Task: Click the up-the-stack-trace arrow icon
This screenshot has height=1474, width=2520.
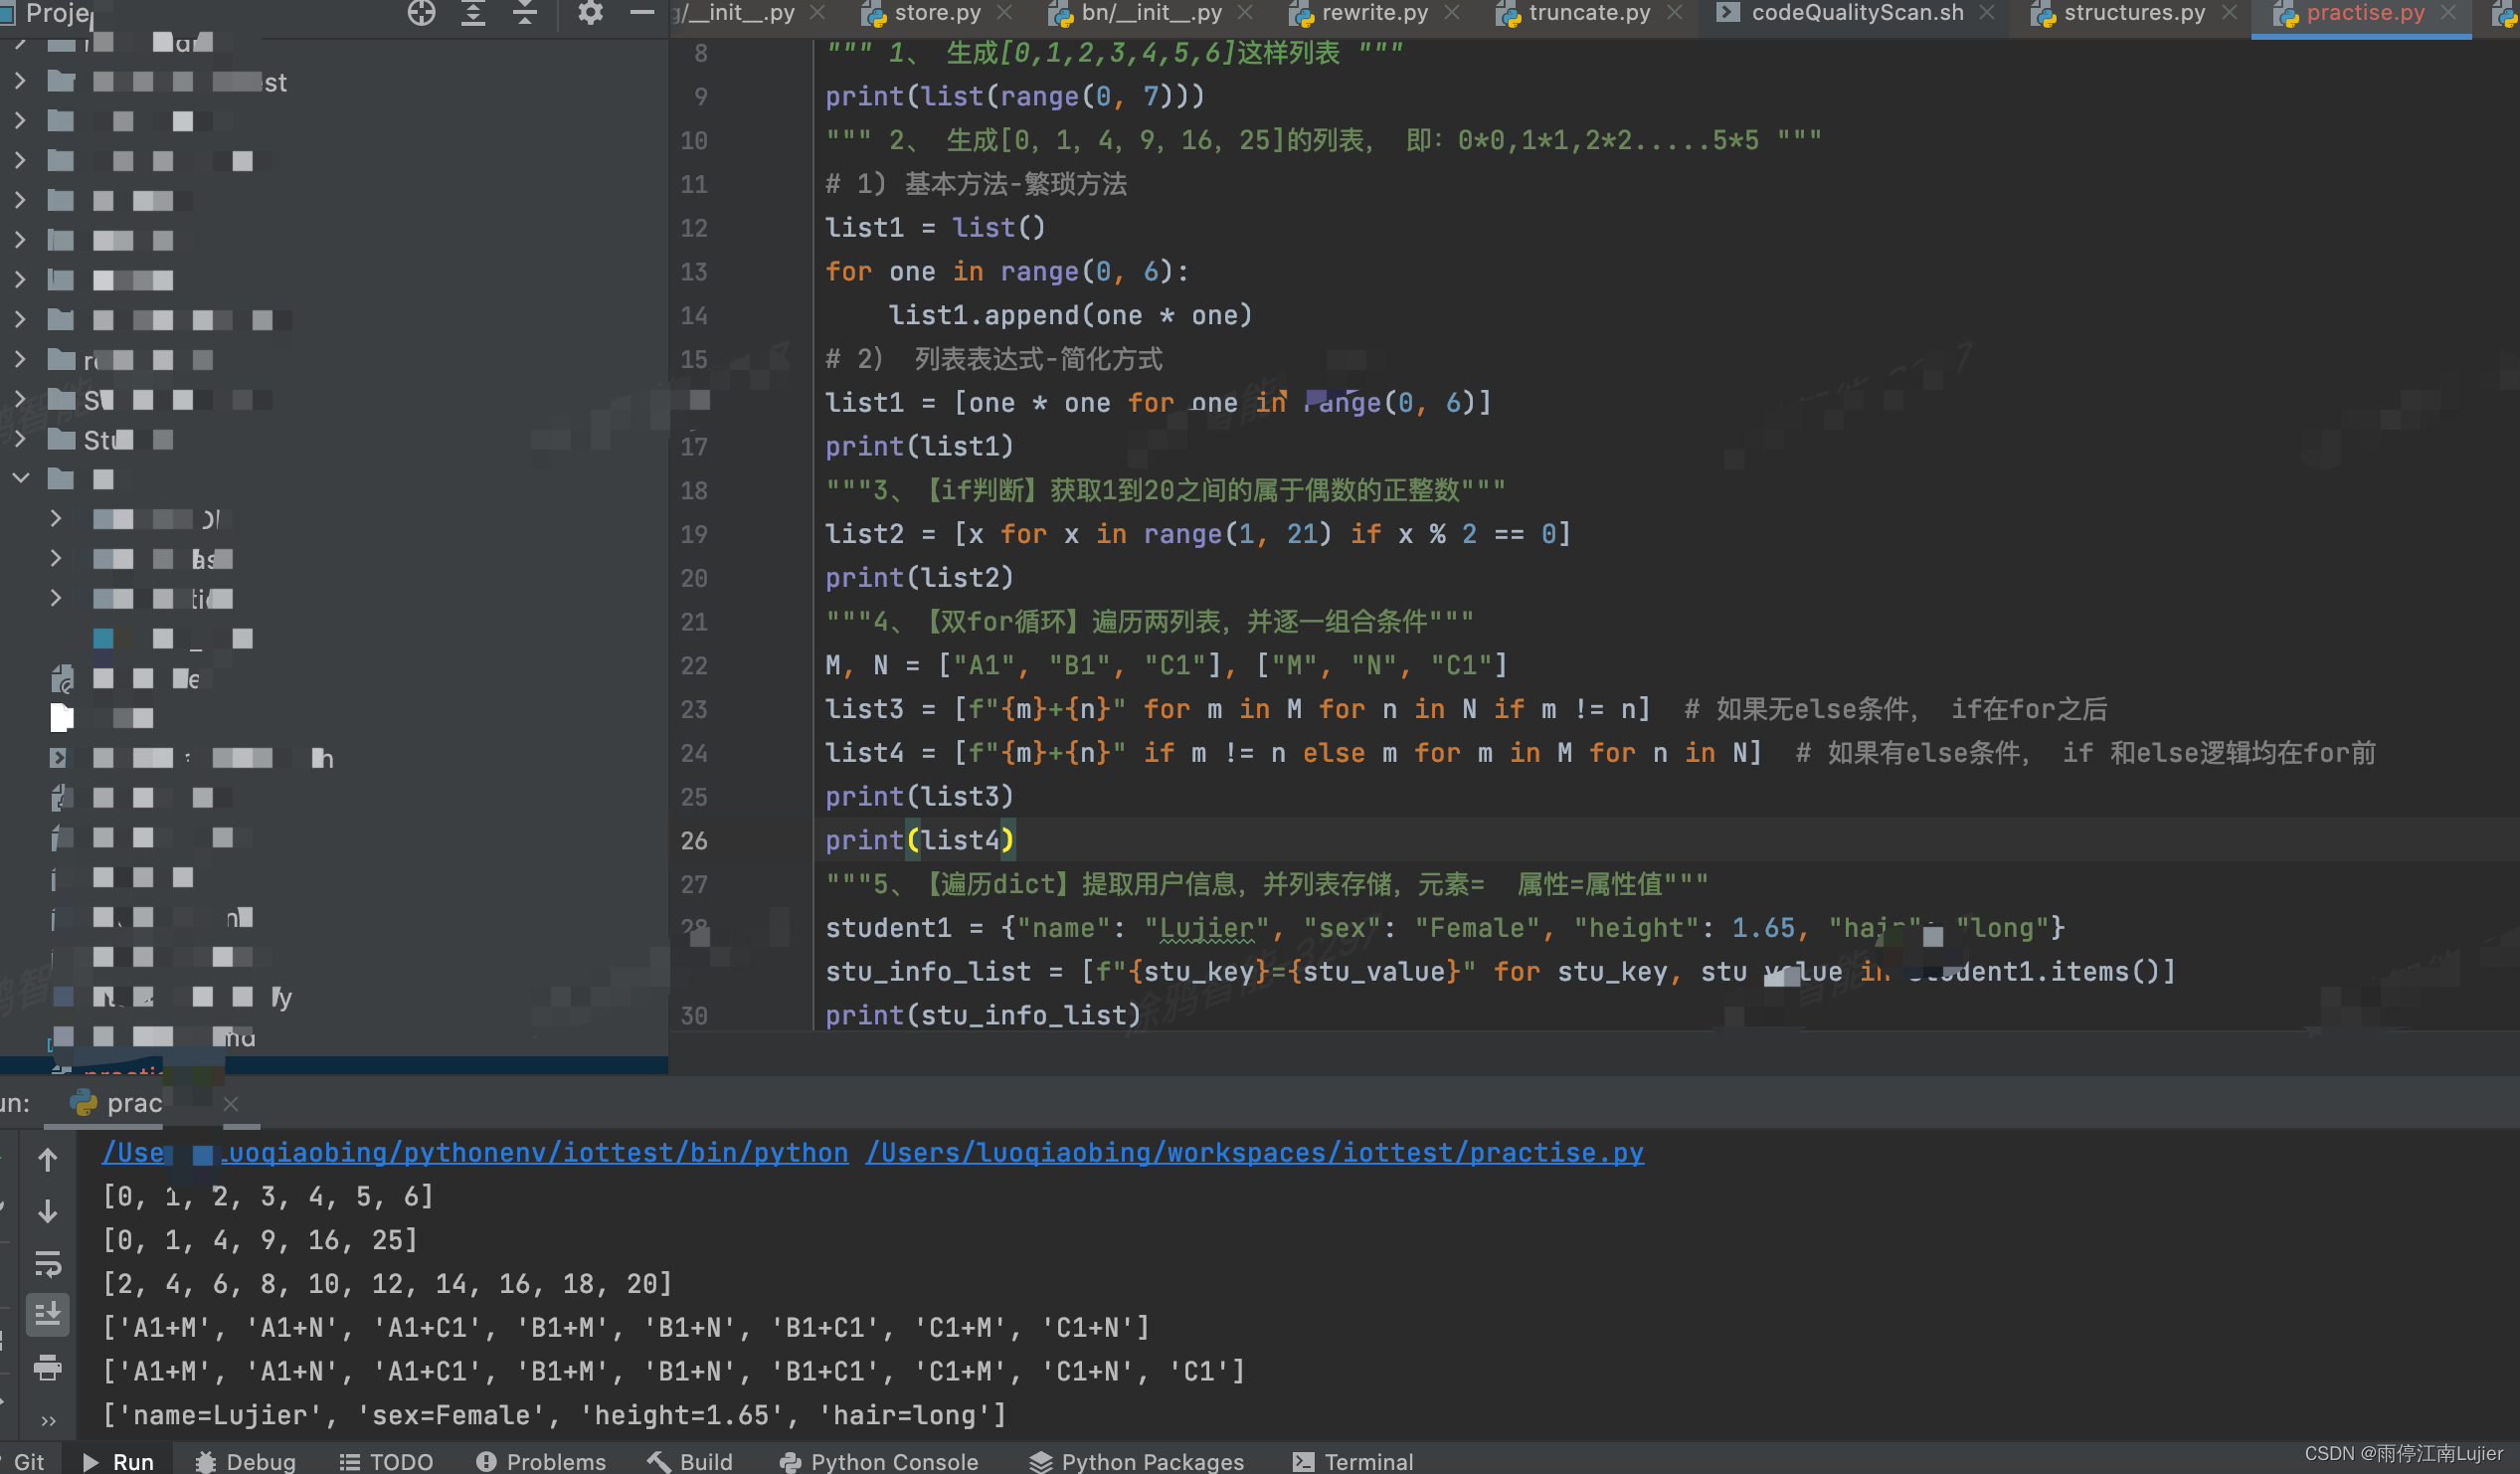Action: (x=47, y=1160)
